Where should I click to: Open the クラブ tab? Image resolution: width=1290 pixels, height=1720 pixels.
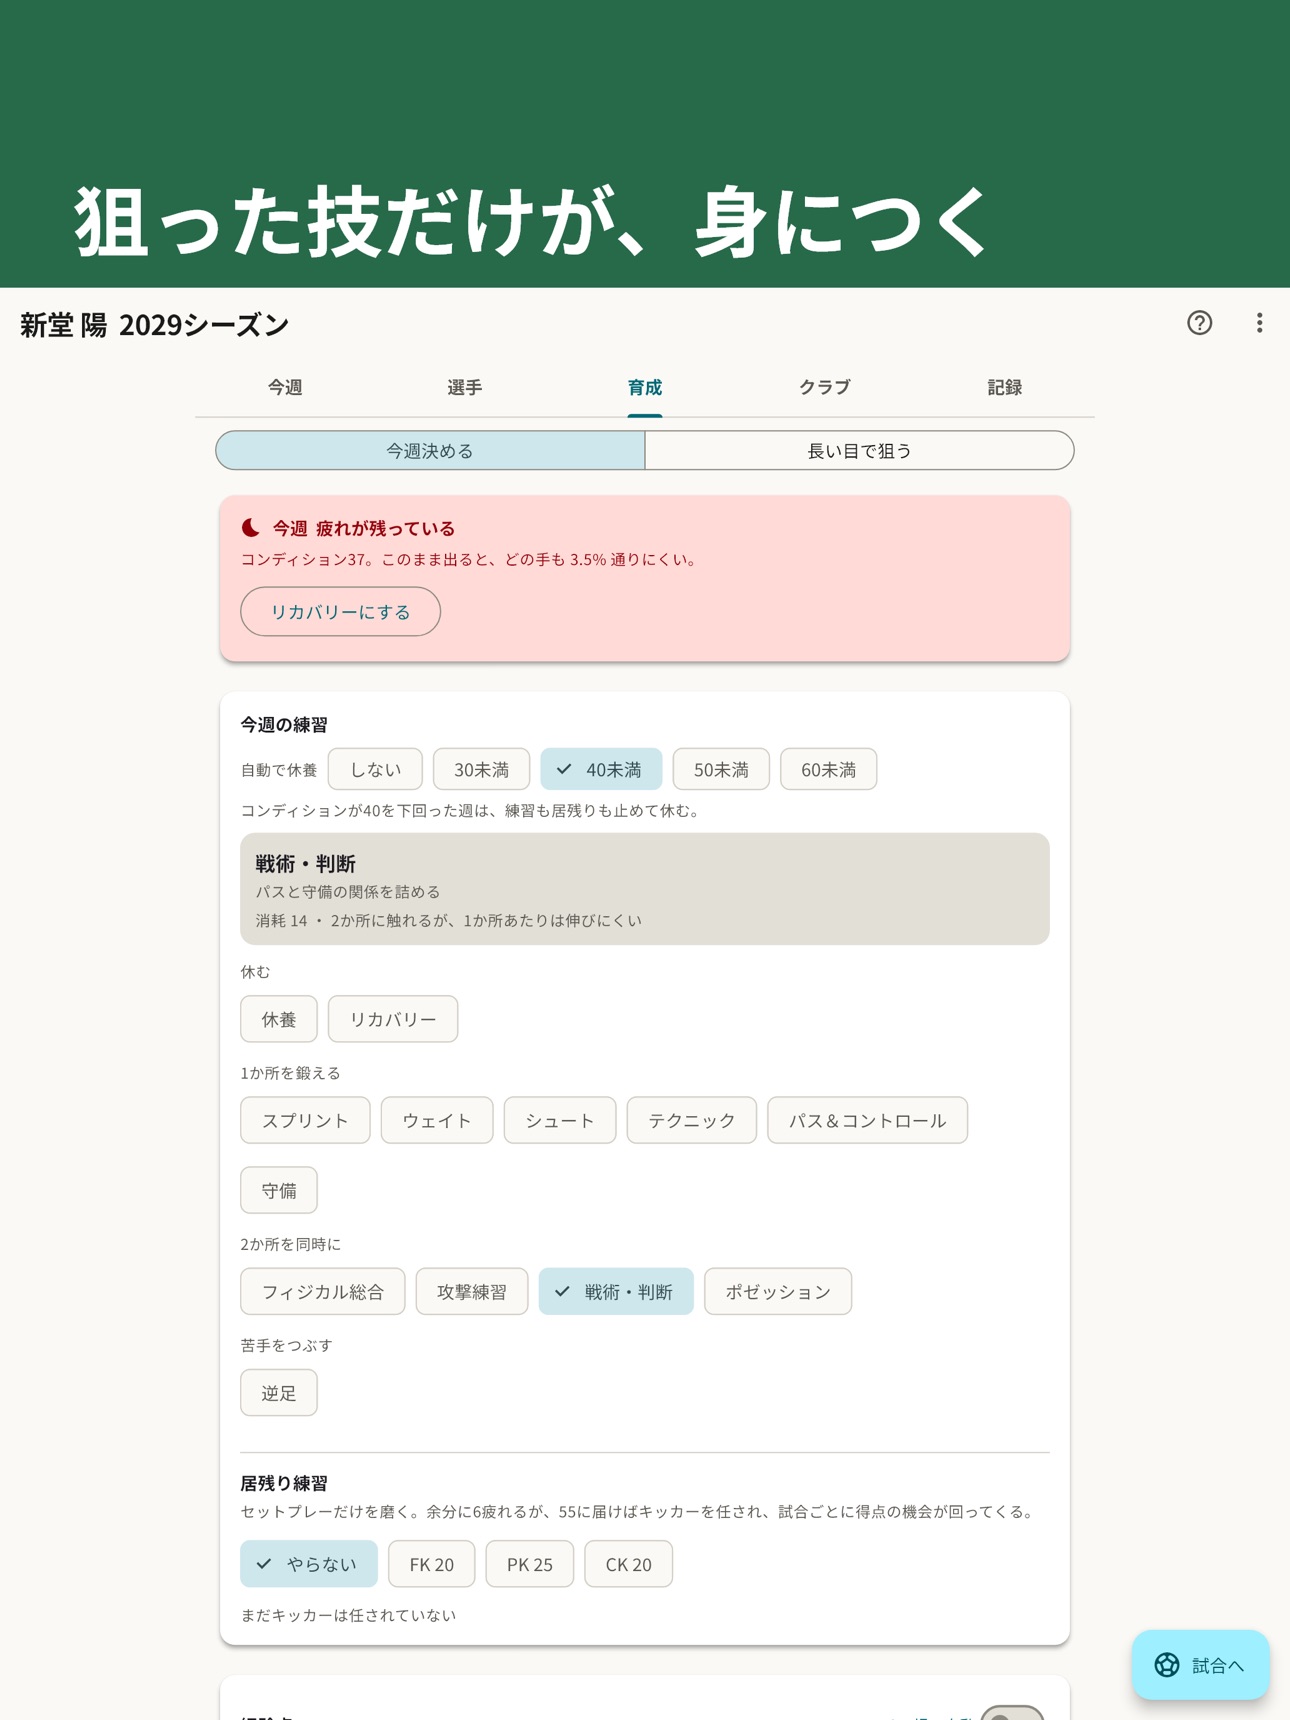click(x=825, y=387)
